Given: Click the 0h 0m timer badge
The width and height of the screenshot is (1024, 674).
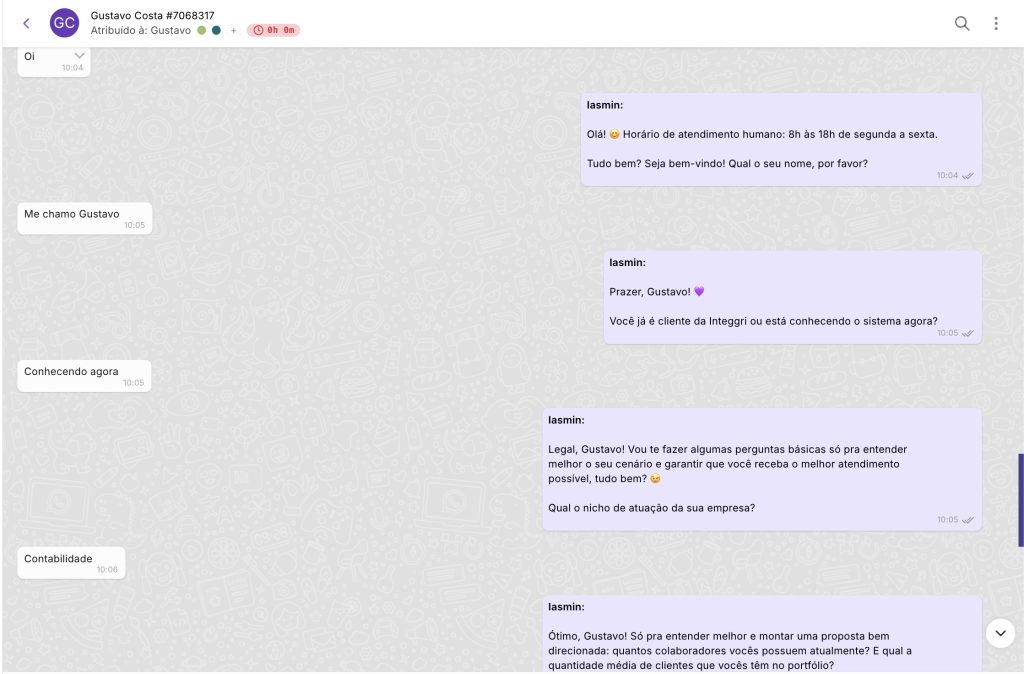Looking at the screenshot, I should pyautogui.click(x=273, y=31).
